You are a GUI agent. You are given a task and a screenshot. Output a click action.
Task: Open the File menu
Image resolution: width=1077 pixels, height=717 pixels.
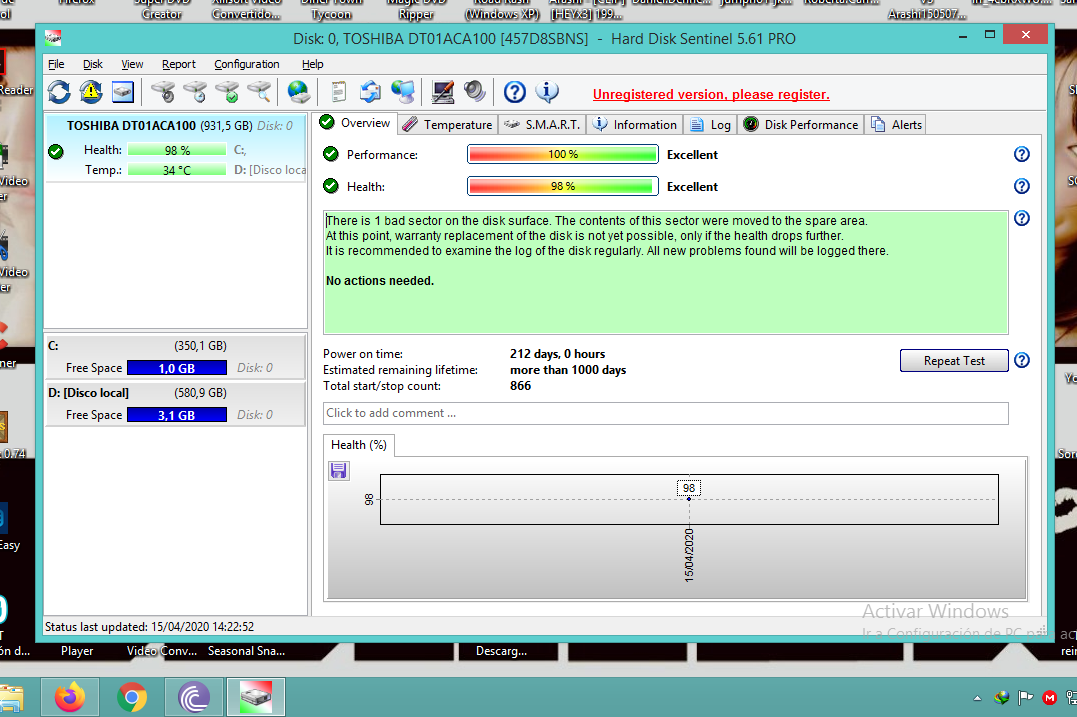point(56,64)
